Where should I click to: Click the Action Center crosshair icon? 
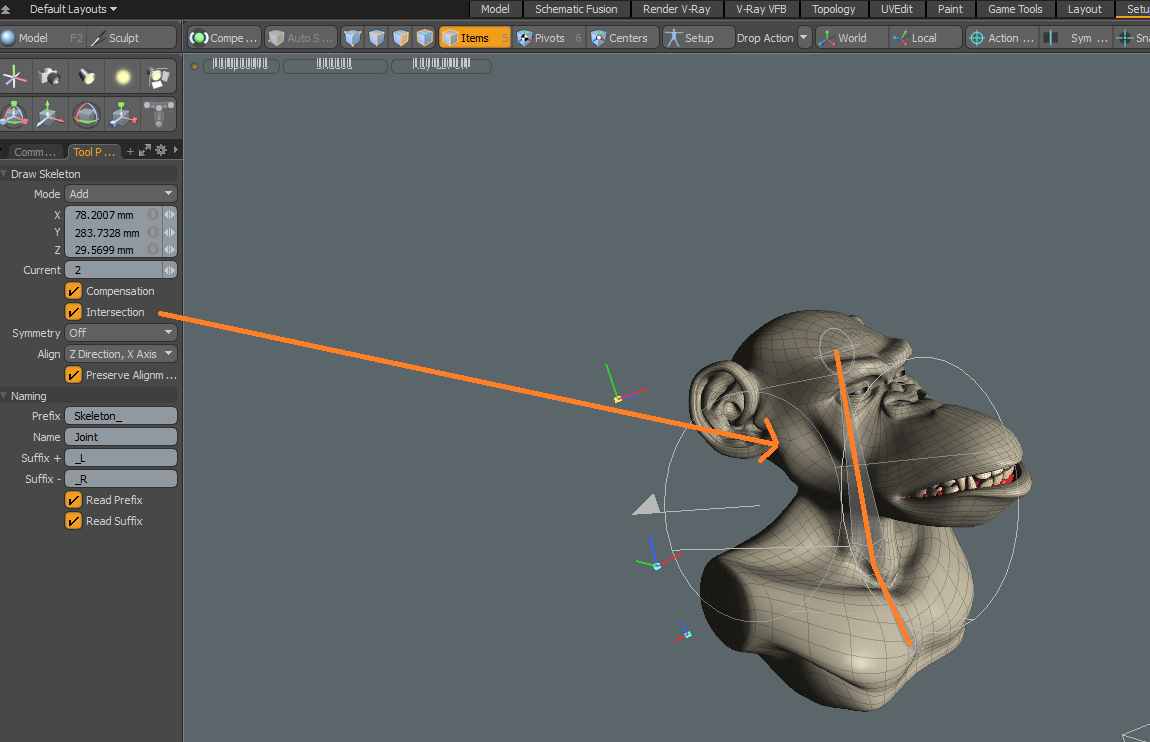tap(976, 38)
